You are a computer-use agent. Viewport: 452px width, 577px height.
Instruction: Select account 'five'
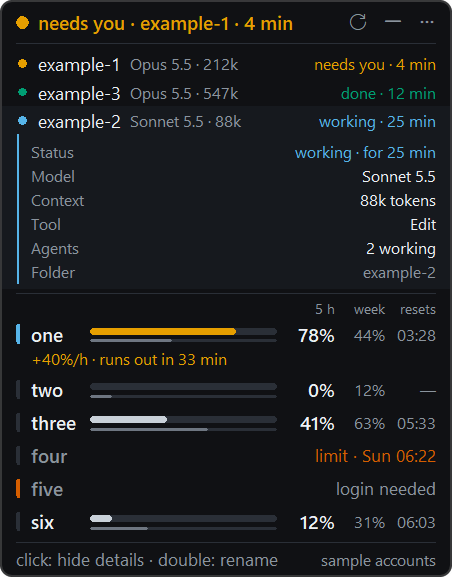[x=47, y=489]
